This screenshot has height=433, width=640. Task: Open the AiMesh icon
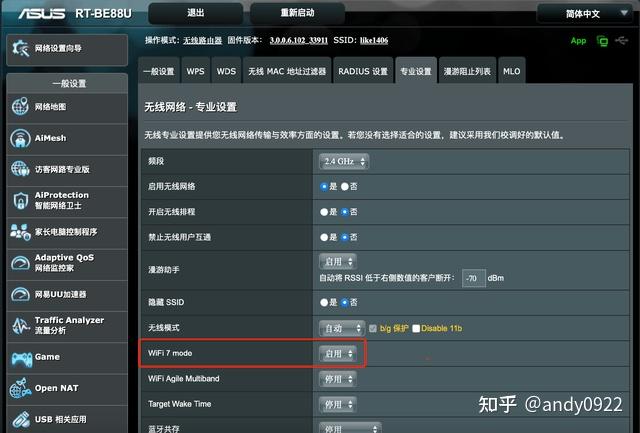point(20,138)
